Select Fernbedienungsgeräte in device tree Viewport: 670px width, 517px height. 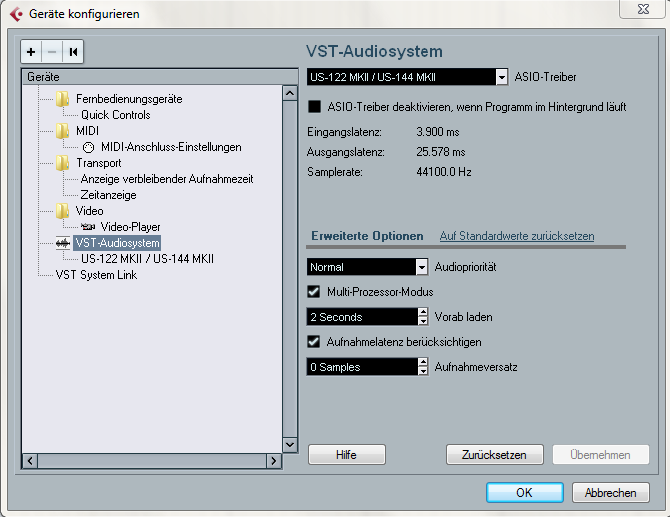click(x=129, y=99)
